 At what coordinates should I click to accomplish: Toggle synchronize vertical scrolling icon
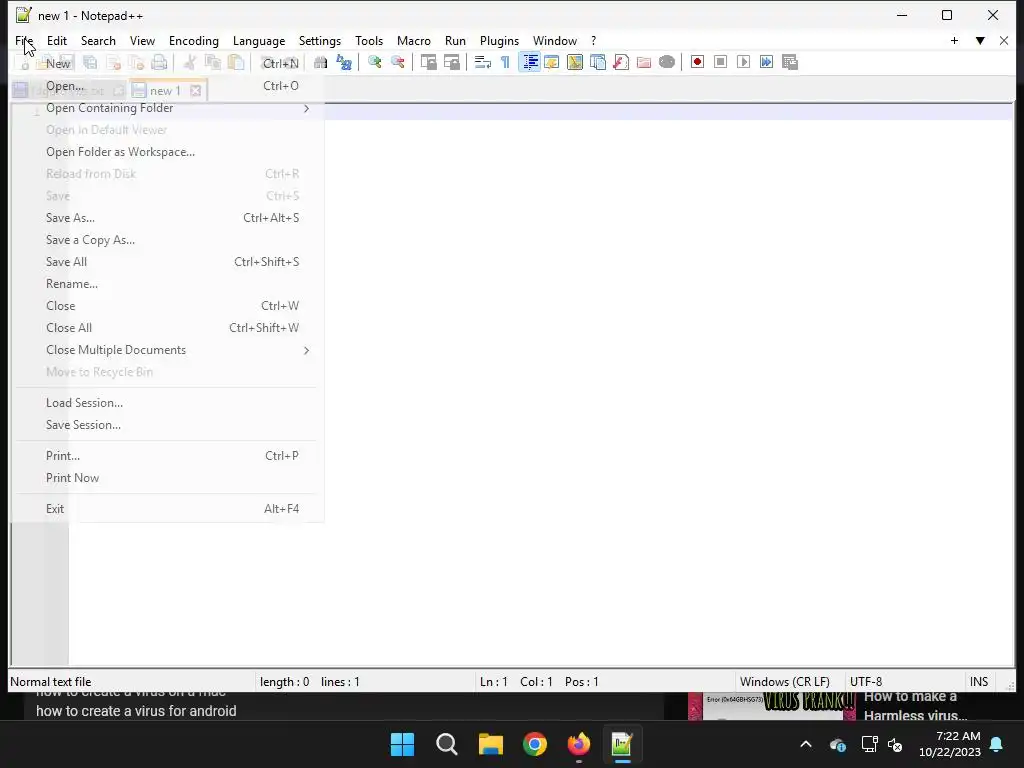tap(428, 62)
